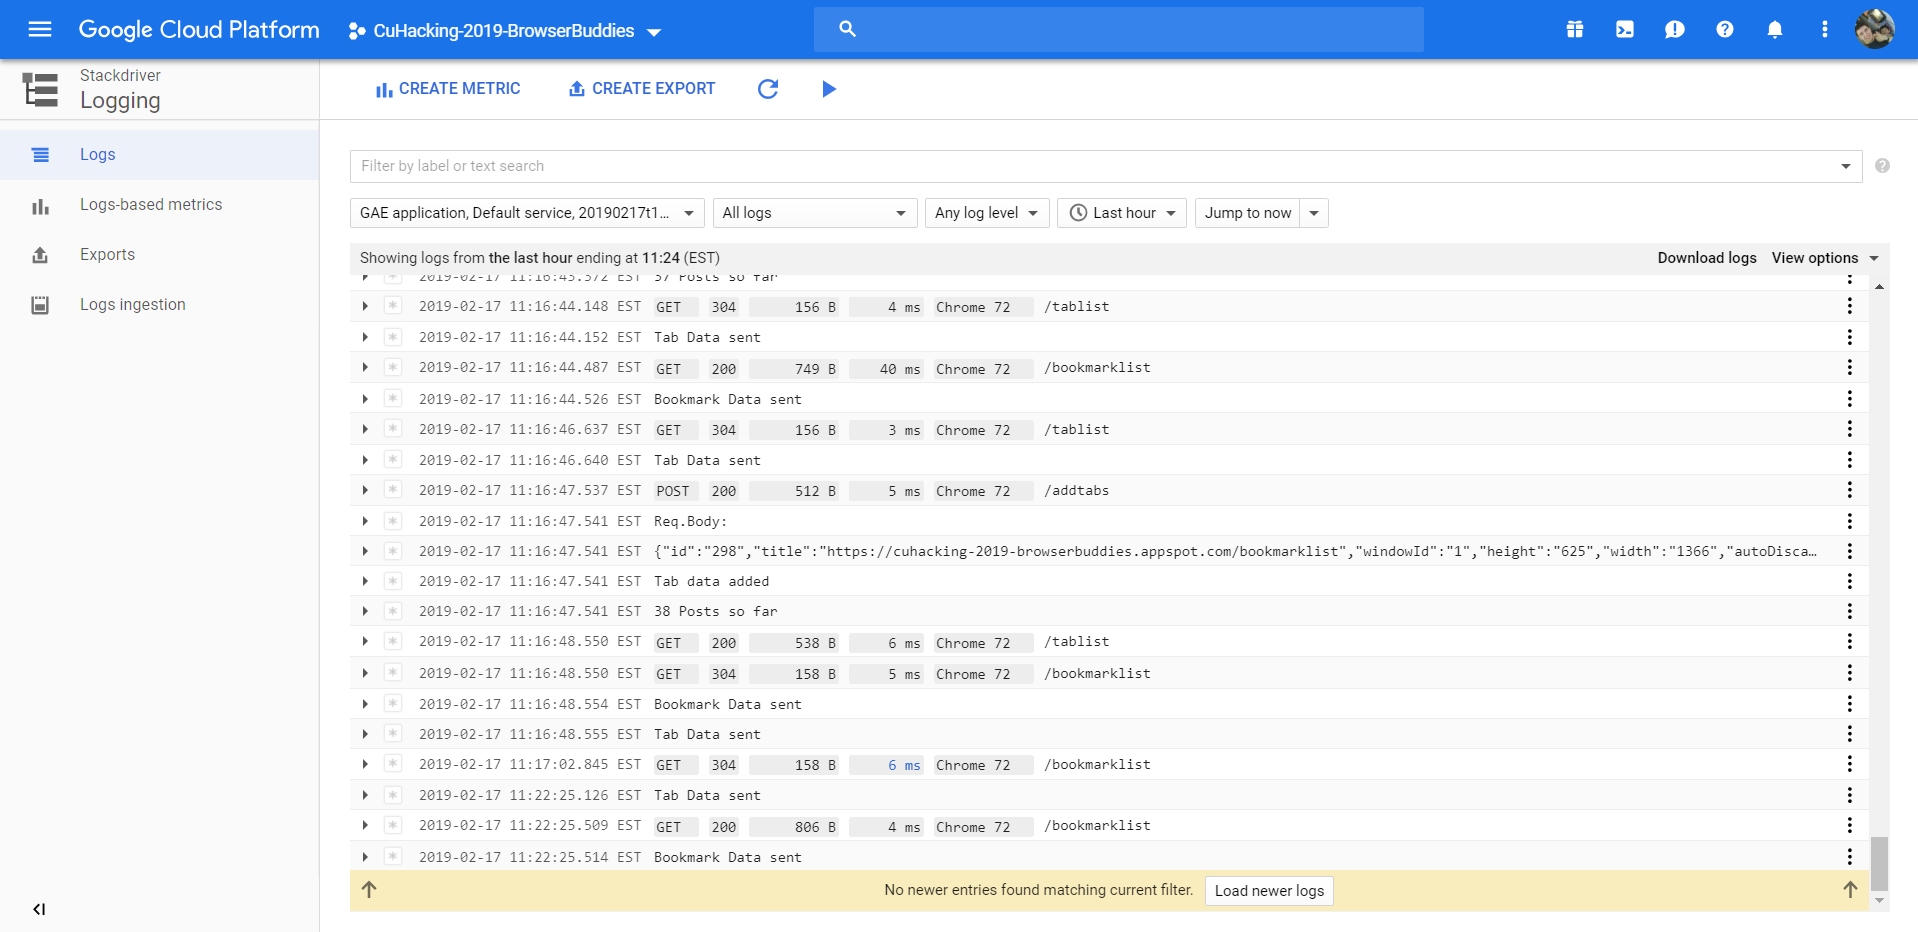Star the 11:16:44.487 /bookmarklist entry
The image size is (1918, 932).
(x=393, y=367)
